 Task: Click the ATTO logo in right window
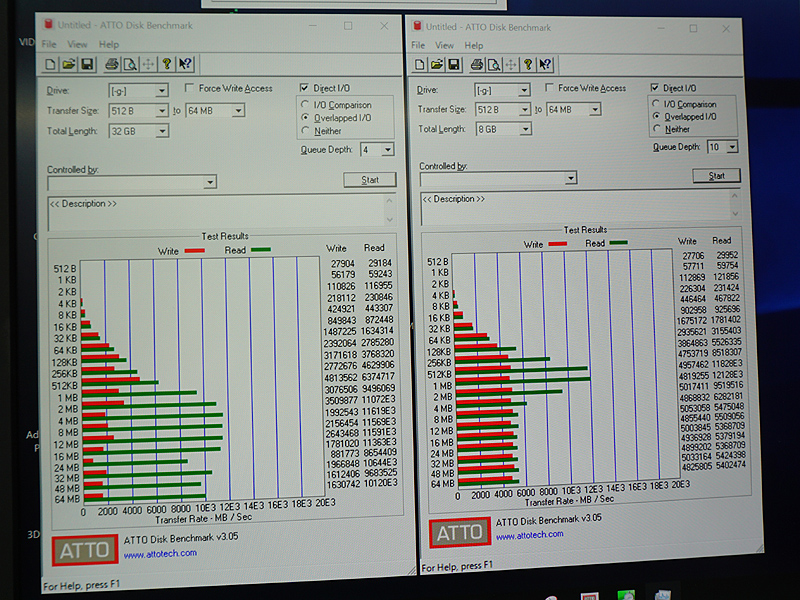(460, 533)
